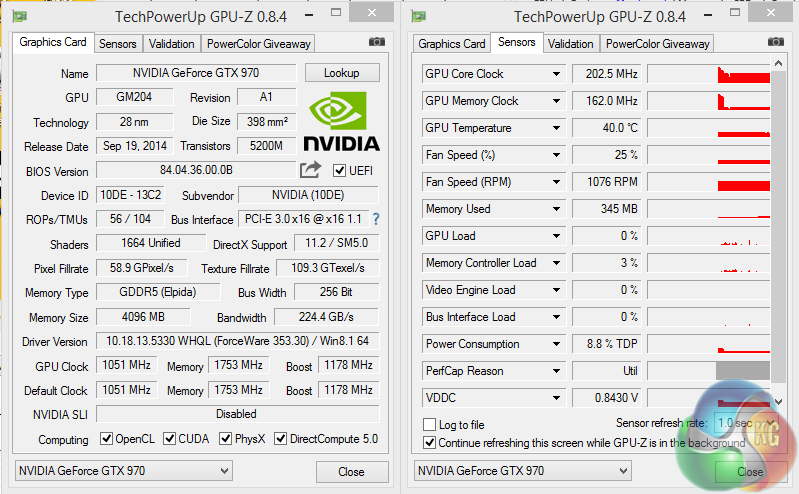Image resolution: width=799 pixels, height=494 pixels.
Task: Click the Bus Interface question mark icon
Action: coord(376,219)
